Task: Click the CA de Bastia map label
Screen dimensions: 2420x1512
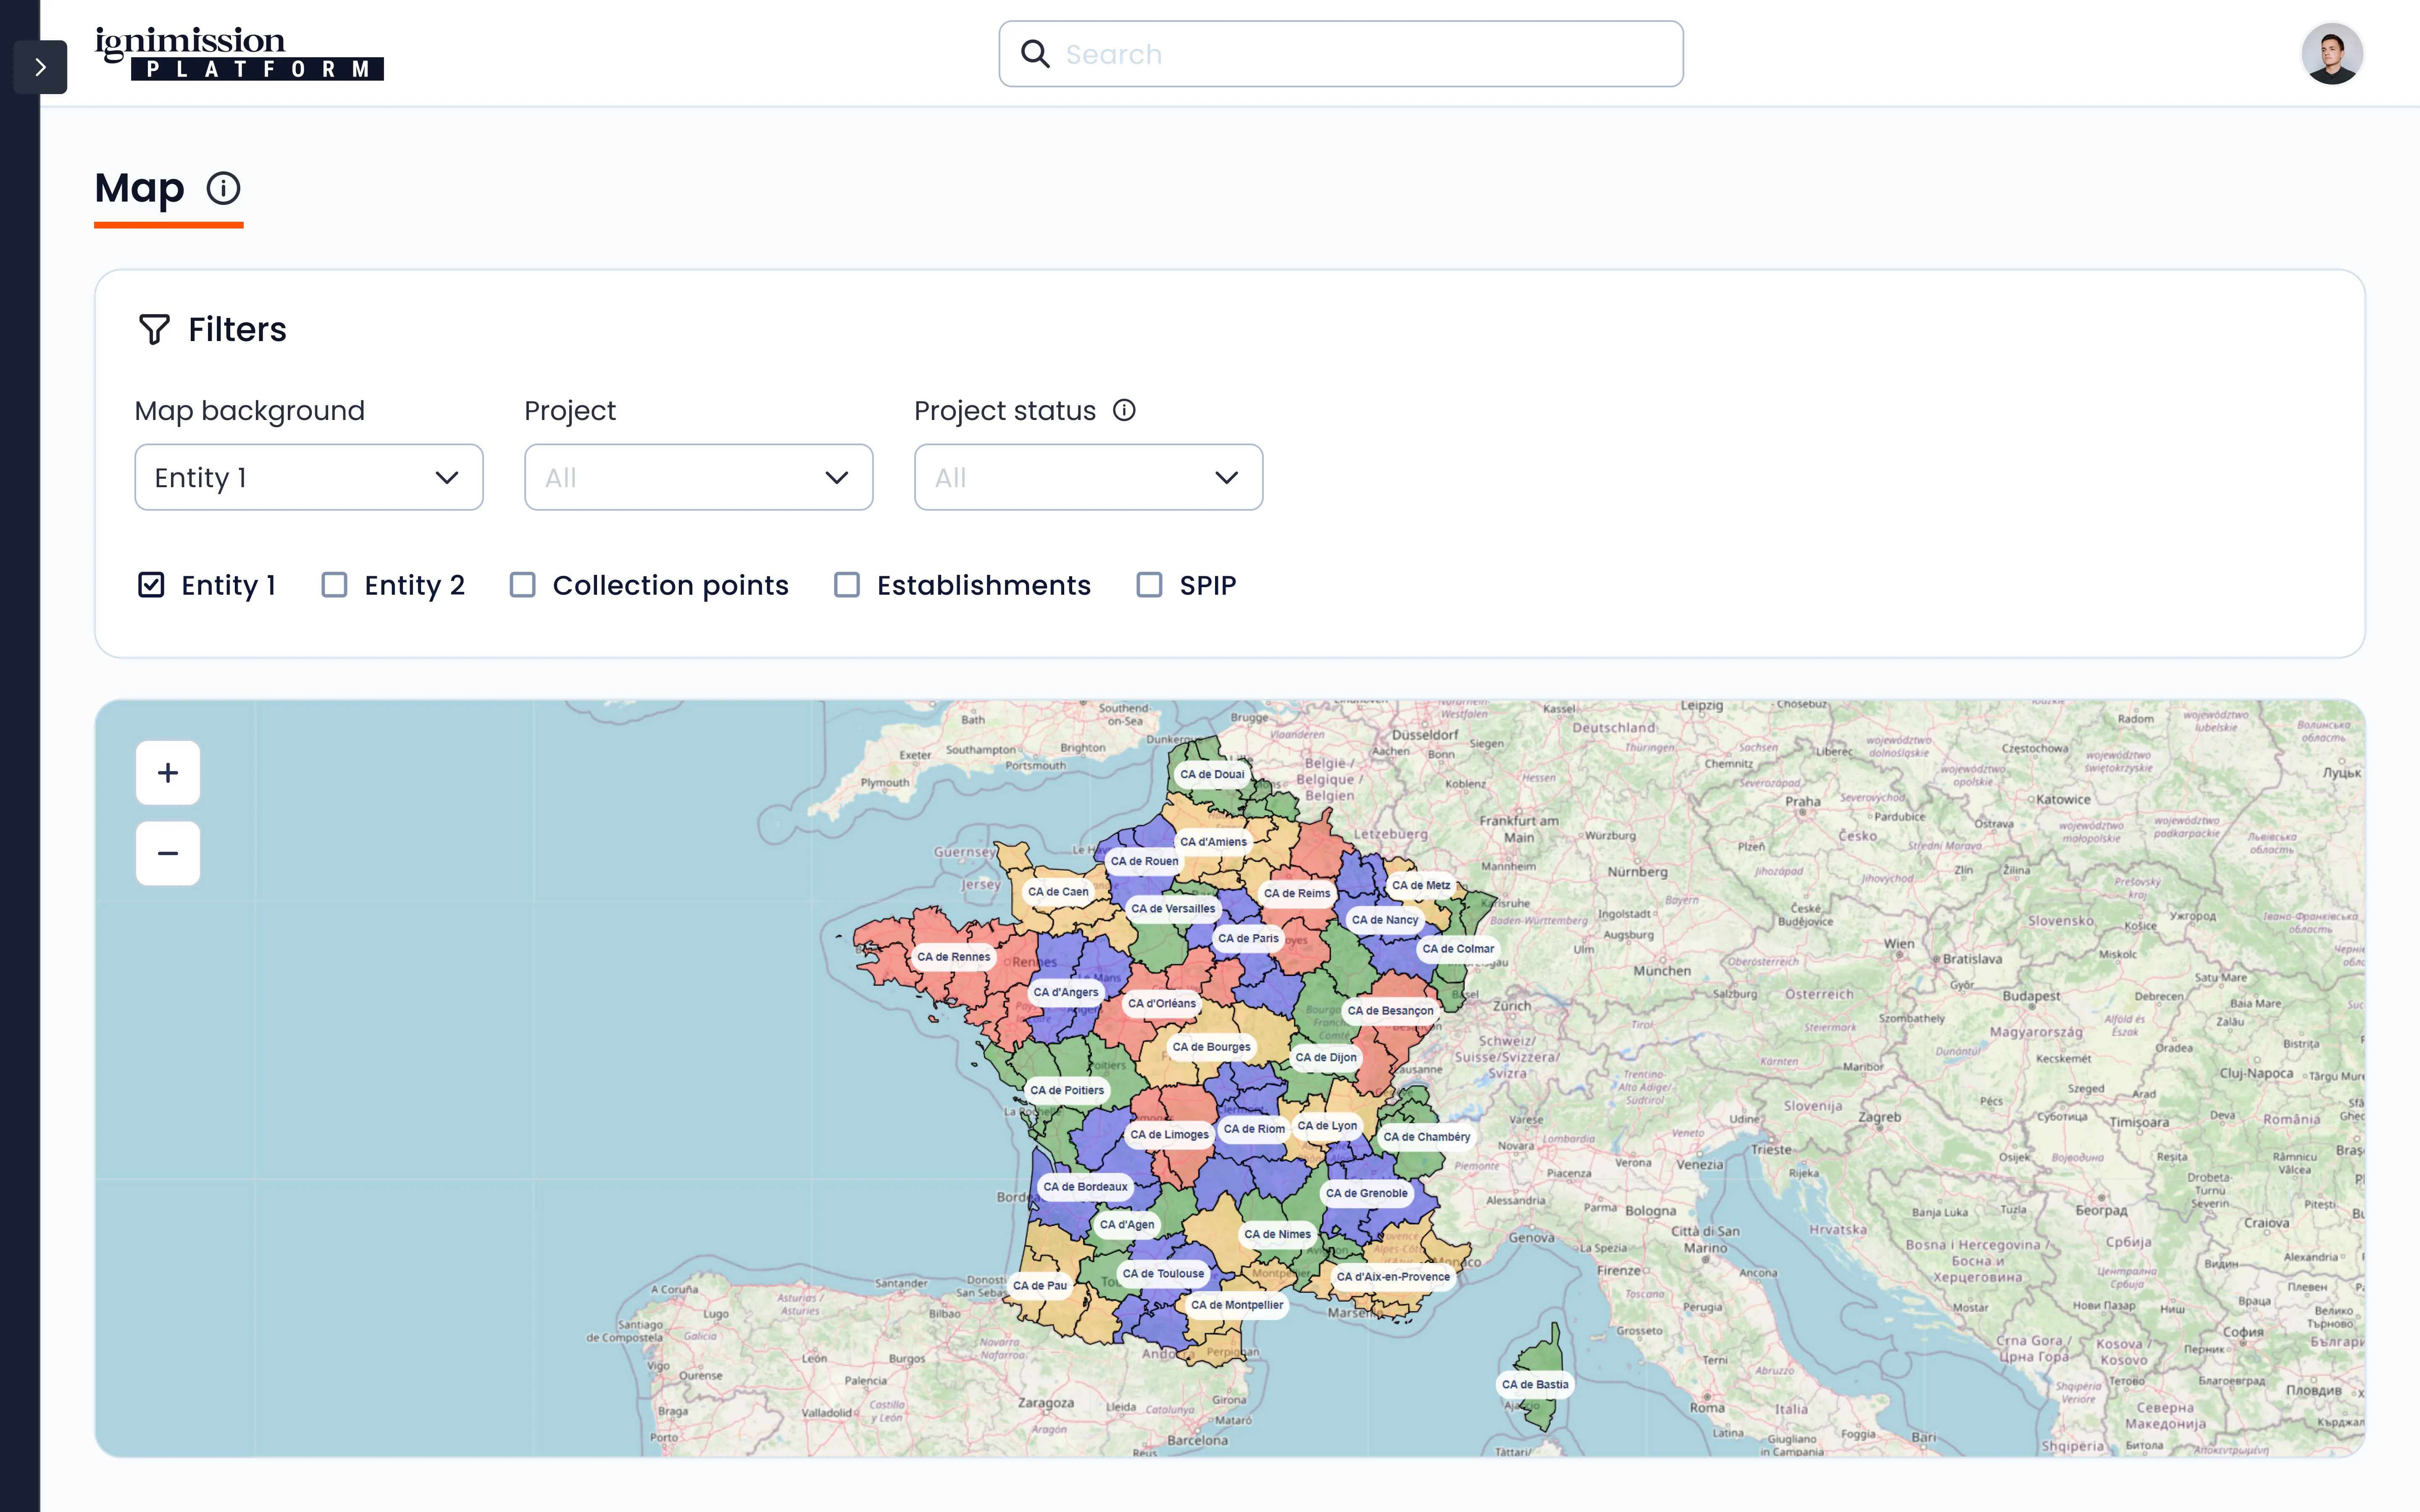Action: pyautogui.click(x=1535, y=1384)
